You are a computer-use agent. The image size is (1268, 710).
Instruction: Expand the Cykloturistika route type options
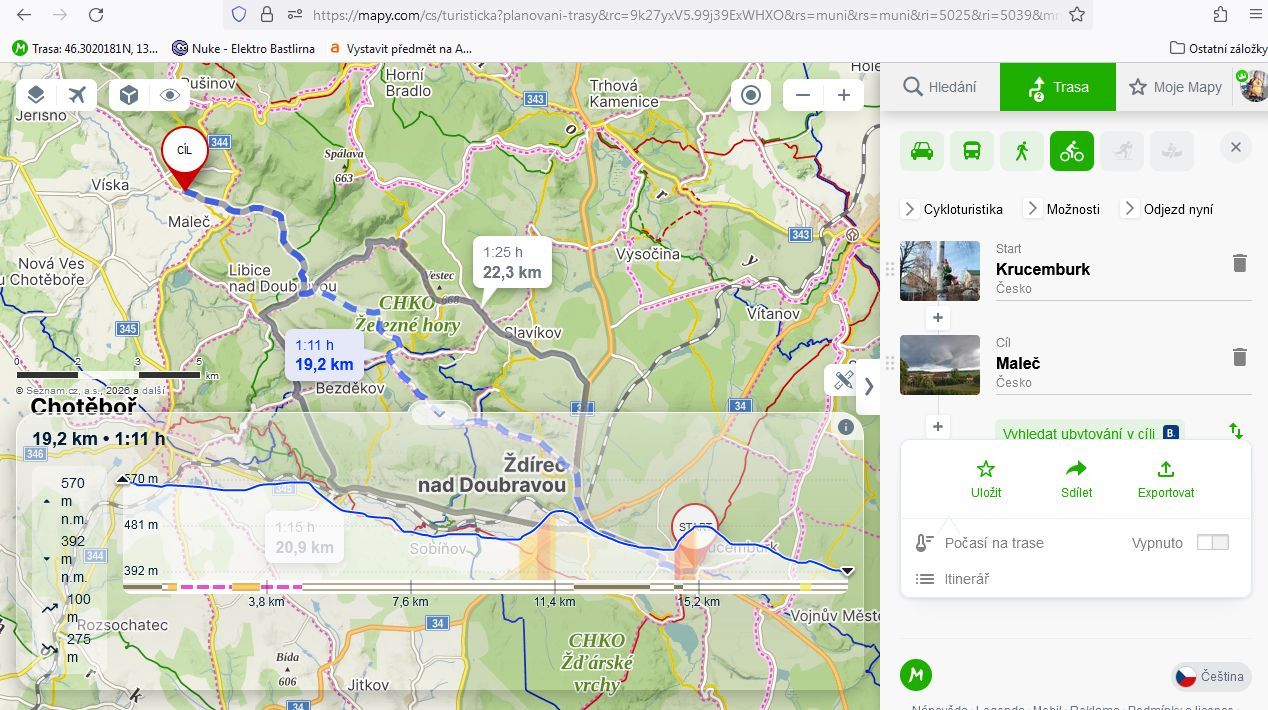point(953,209)
